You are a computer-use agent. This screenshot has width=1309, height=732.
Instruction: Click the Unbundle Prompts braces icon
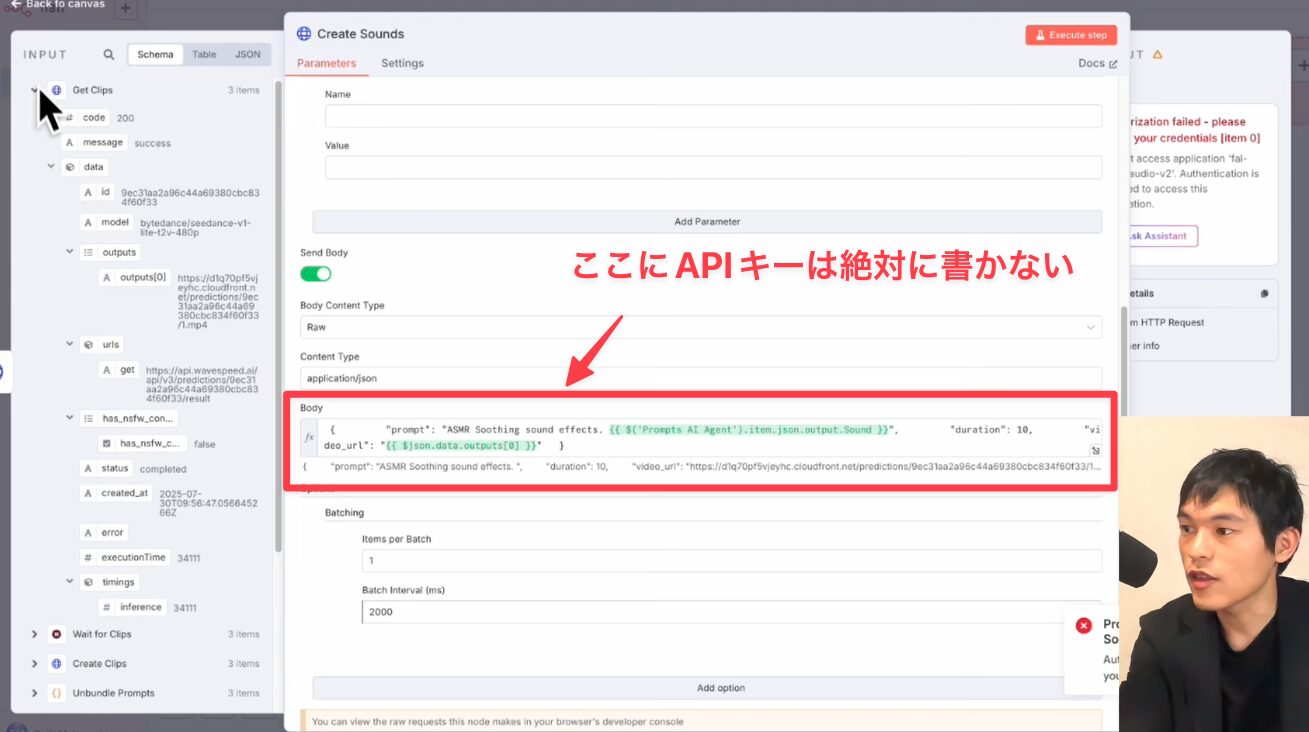coord(56,693)
